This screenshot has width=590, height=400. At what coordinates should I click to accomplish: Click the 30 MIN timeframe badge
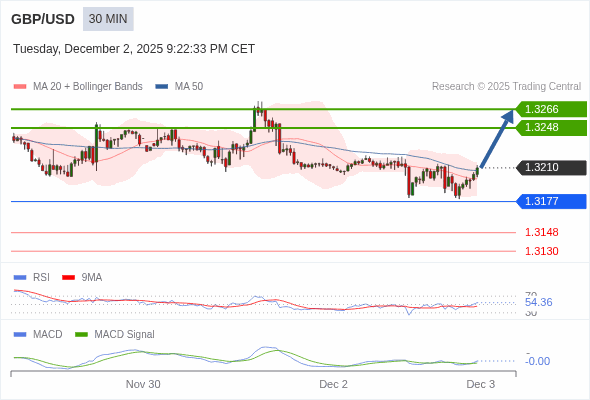point(108,19)
